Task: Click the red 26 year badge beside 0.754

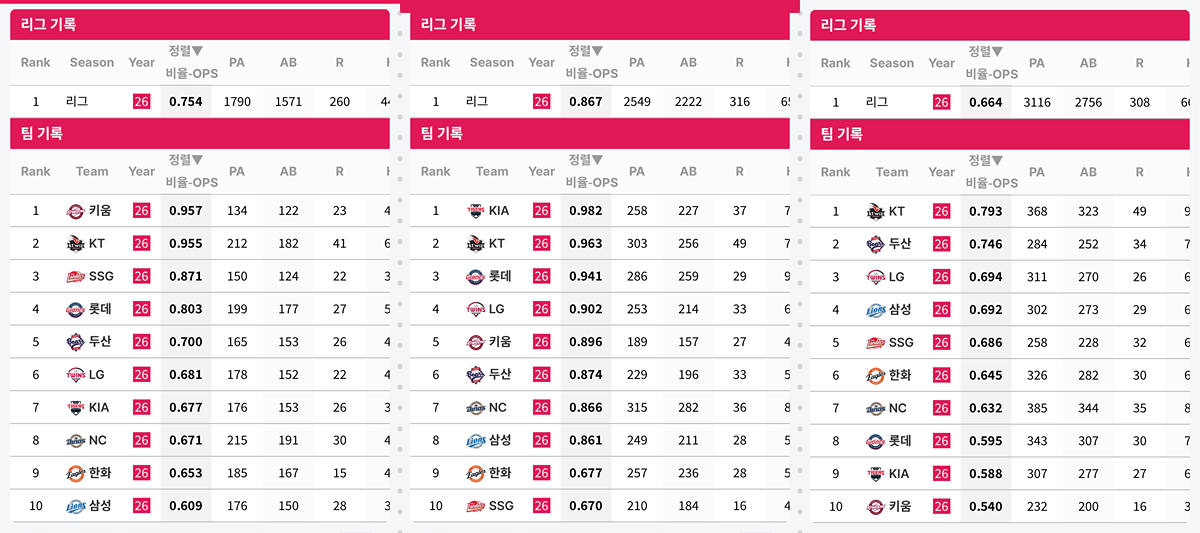Action: (x=141, y=102)
